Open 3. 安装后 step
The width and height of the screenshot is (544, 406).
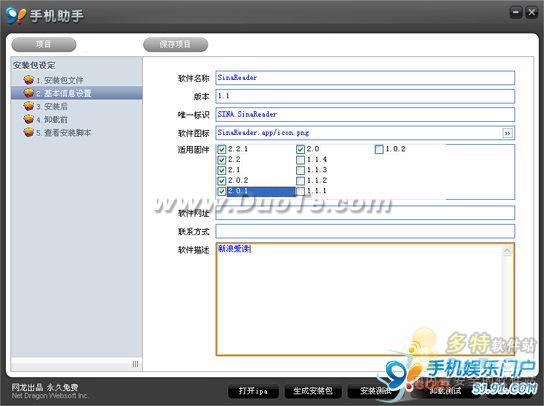tap(77, 106)
